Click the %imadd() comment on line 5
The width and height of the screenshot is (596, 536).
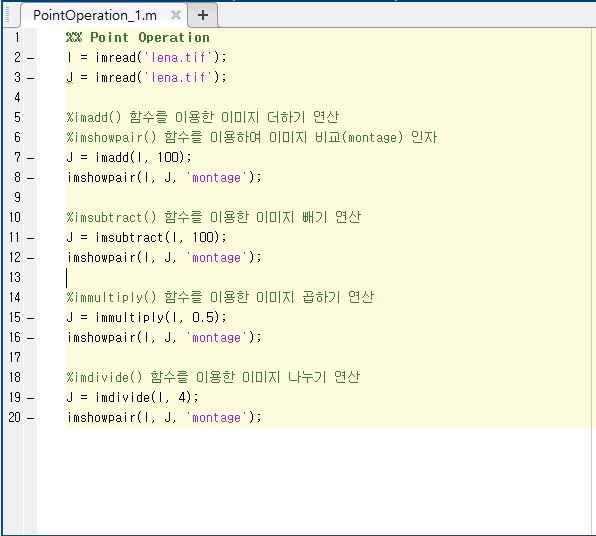pos(203,117)
